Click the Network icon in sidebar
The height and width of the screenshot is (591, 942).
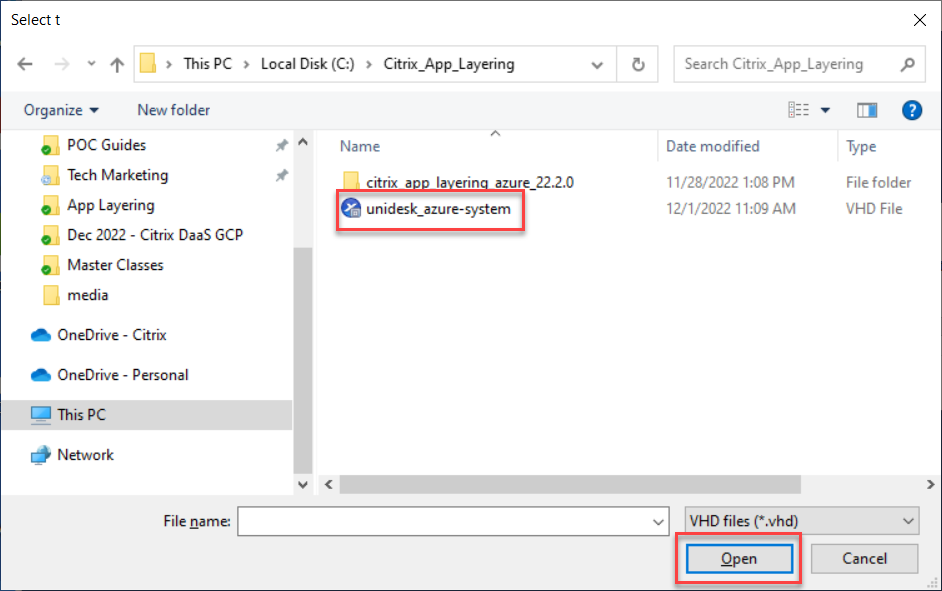click(40, 455)
